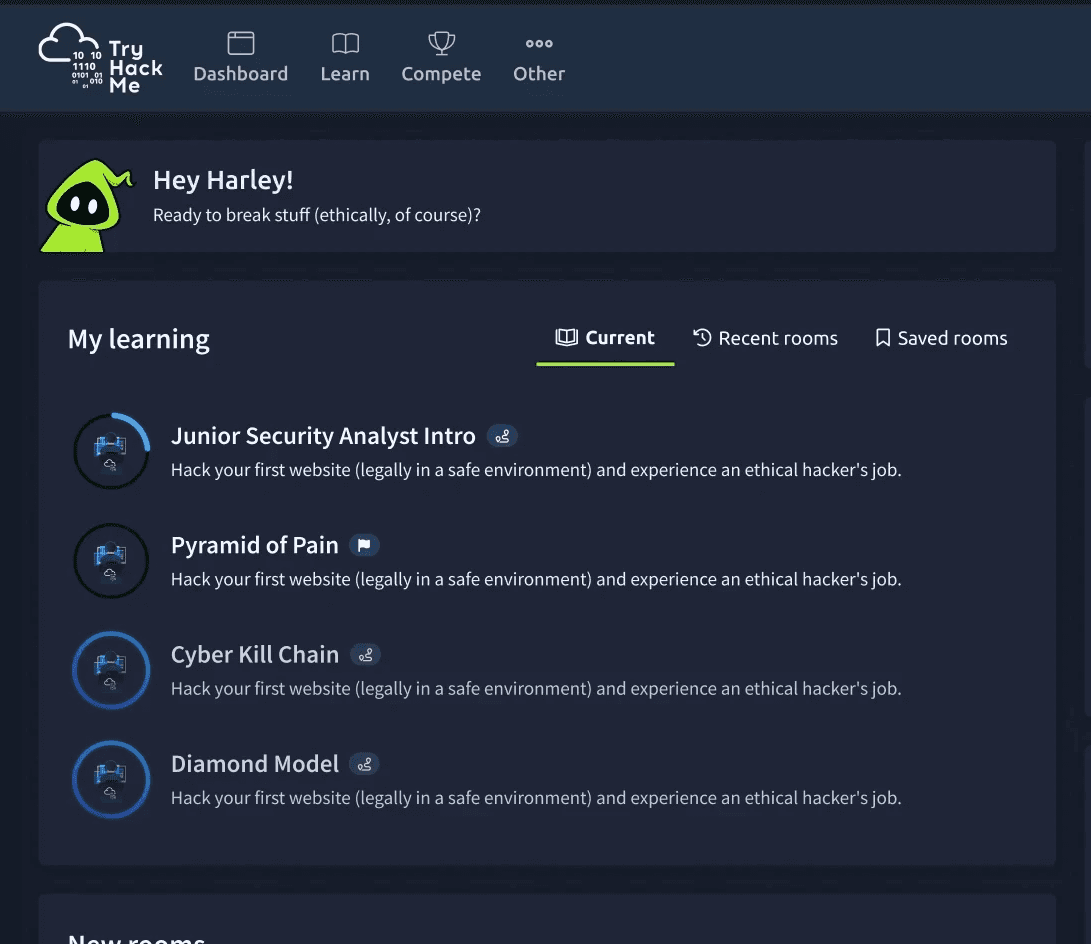This screenshot has width=1091, height=944.
Task: Click the description under Diamond Model
Action: click(536, 798)
